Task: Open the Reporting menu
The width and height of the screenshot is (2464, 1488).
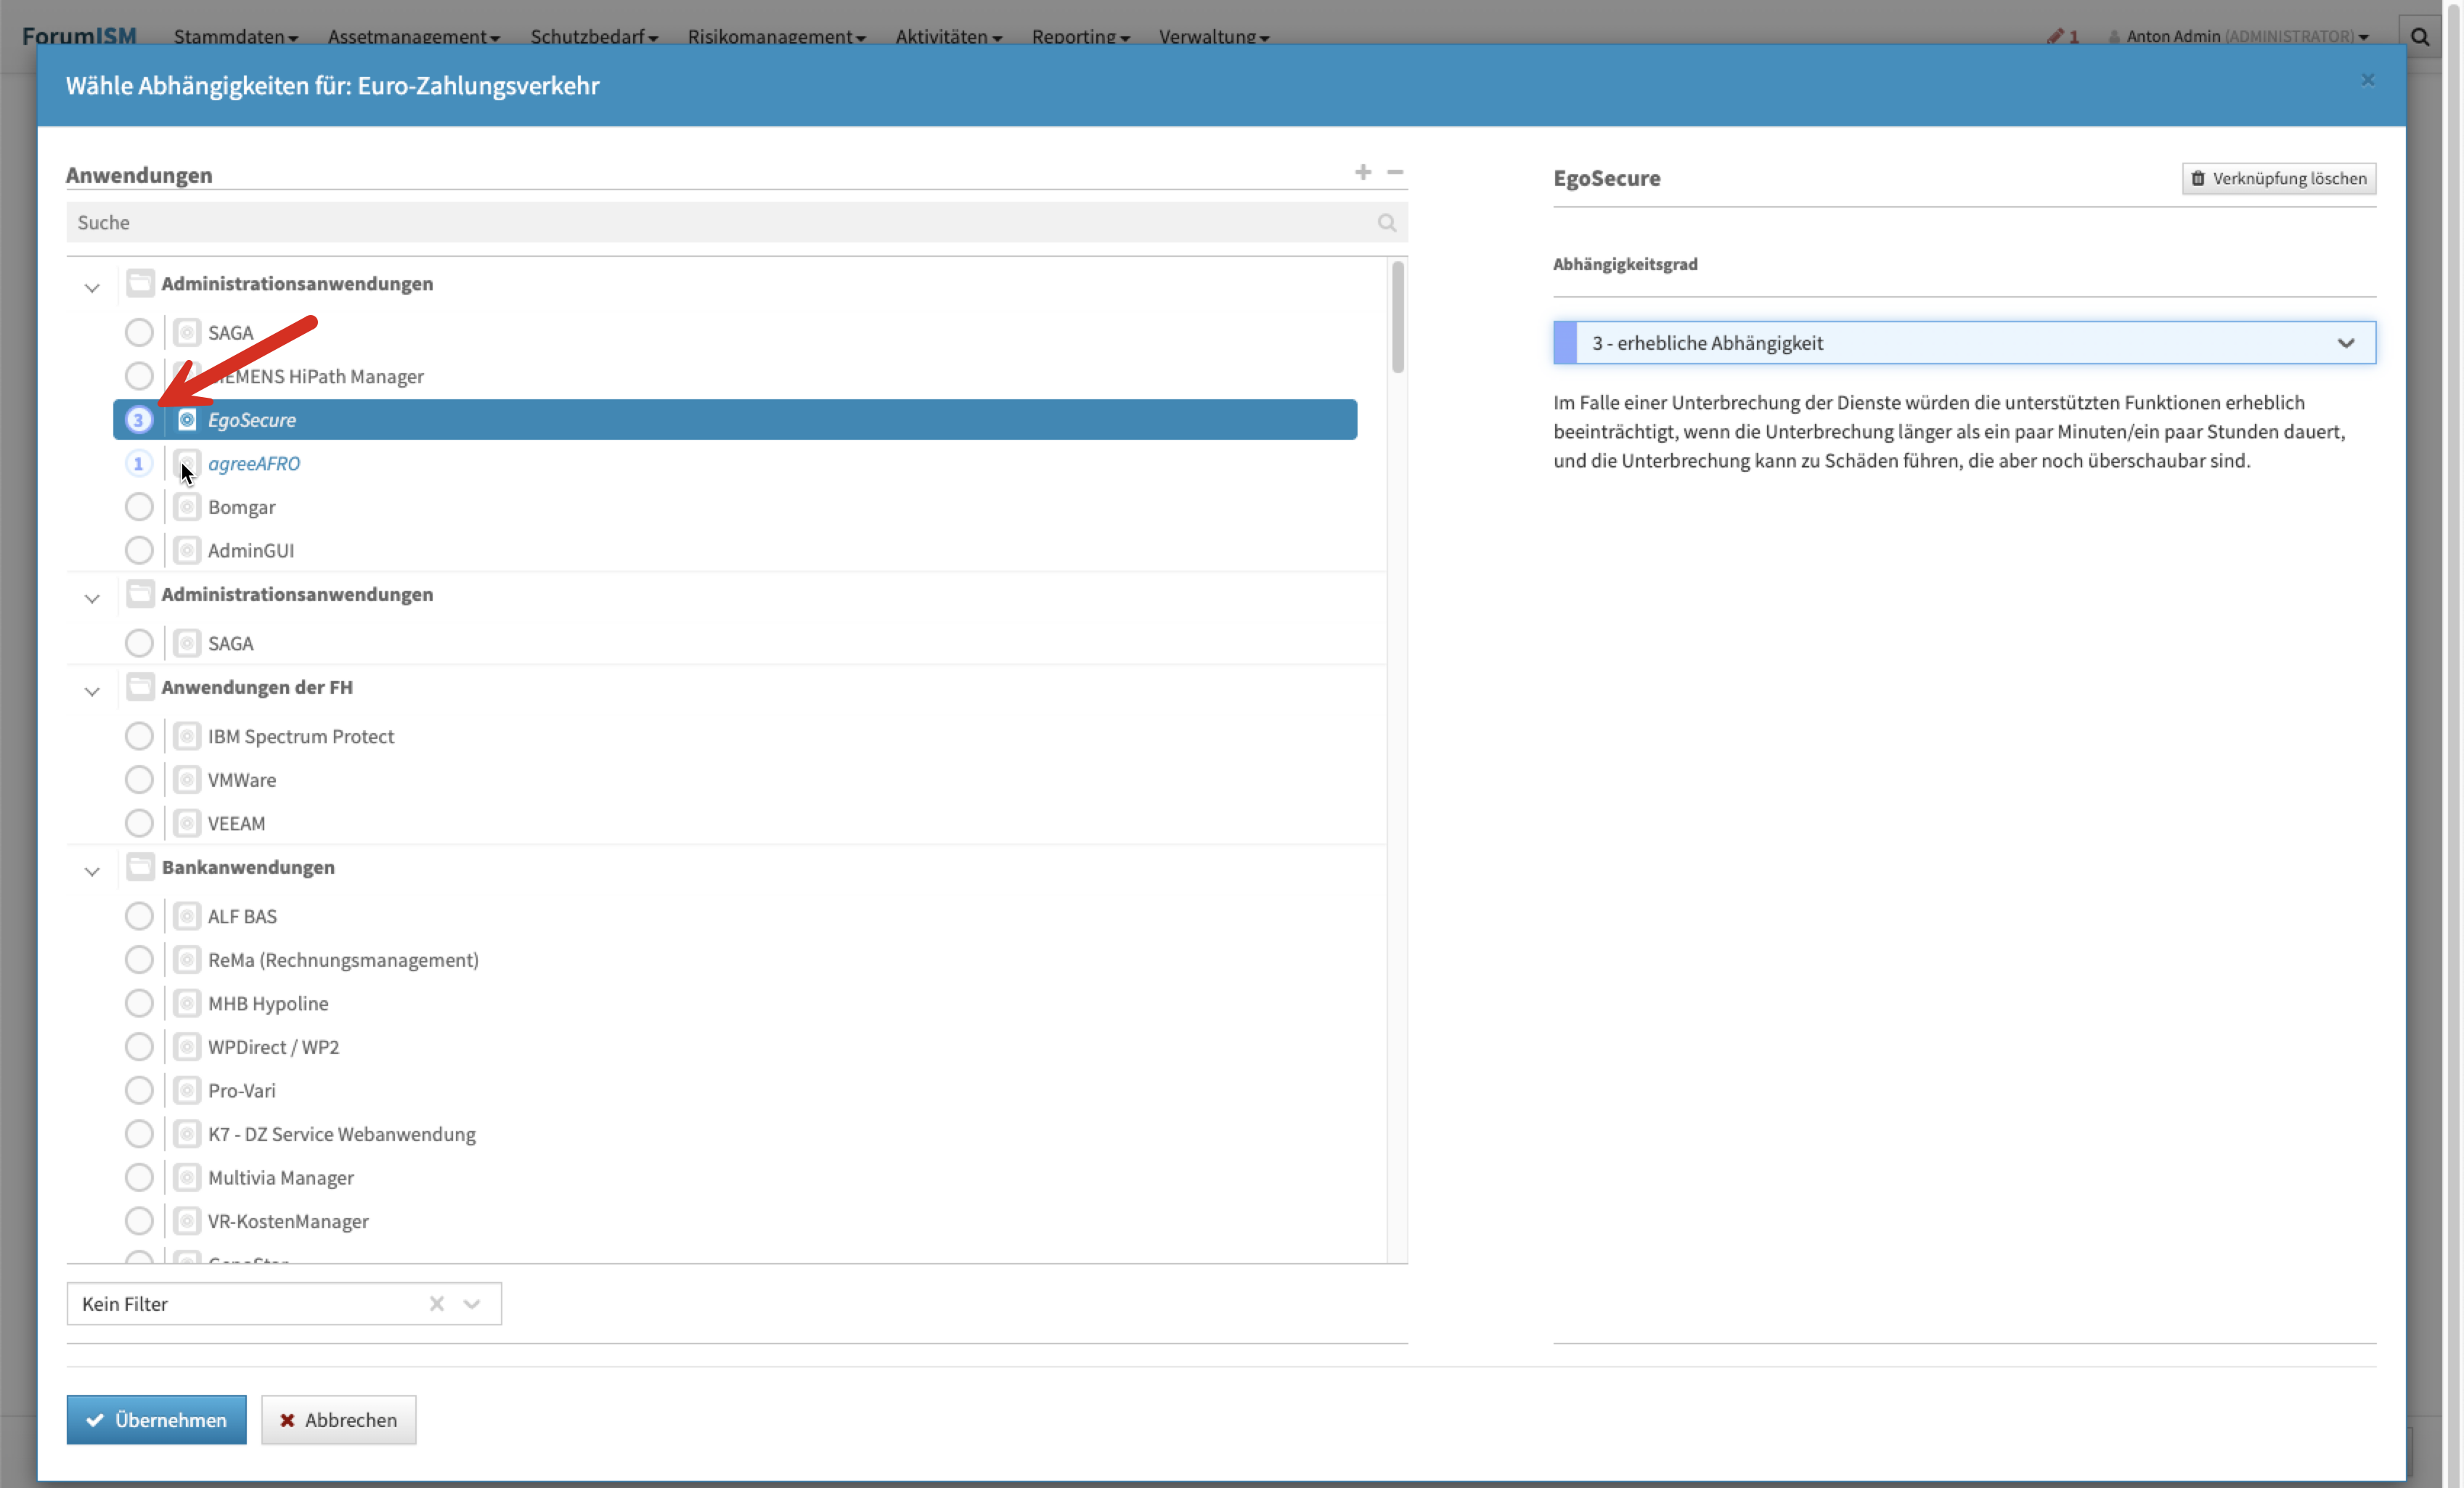Action: (x=1080, y=37)
